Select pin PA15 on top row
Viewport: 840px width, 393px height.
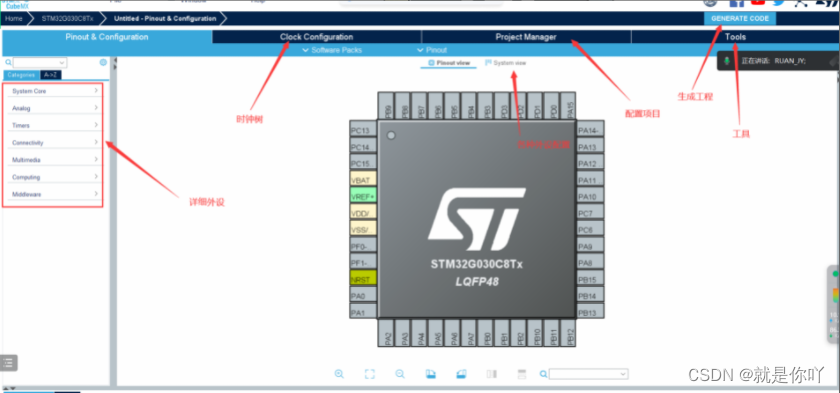click(569, 106)
